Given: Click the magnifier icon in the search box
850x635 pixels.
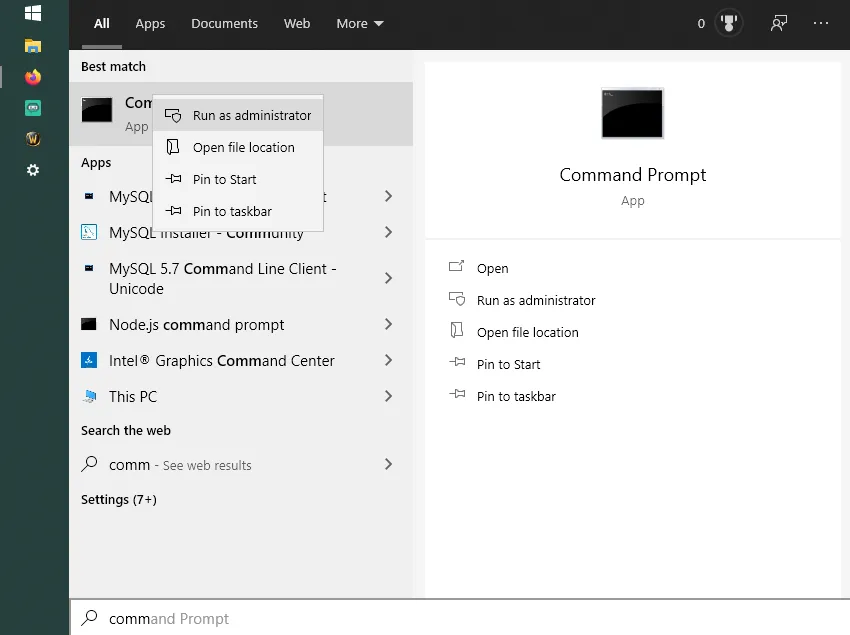Looking at the screenshot, I should click(x=89, y=618).
